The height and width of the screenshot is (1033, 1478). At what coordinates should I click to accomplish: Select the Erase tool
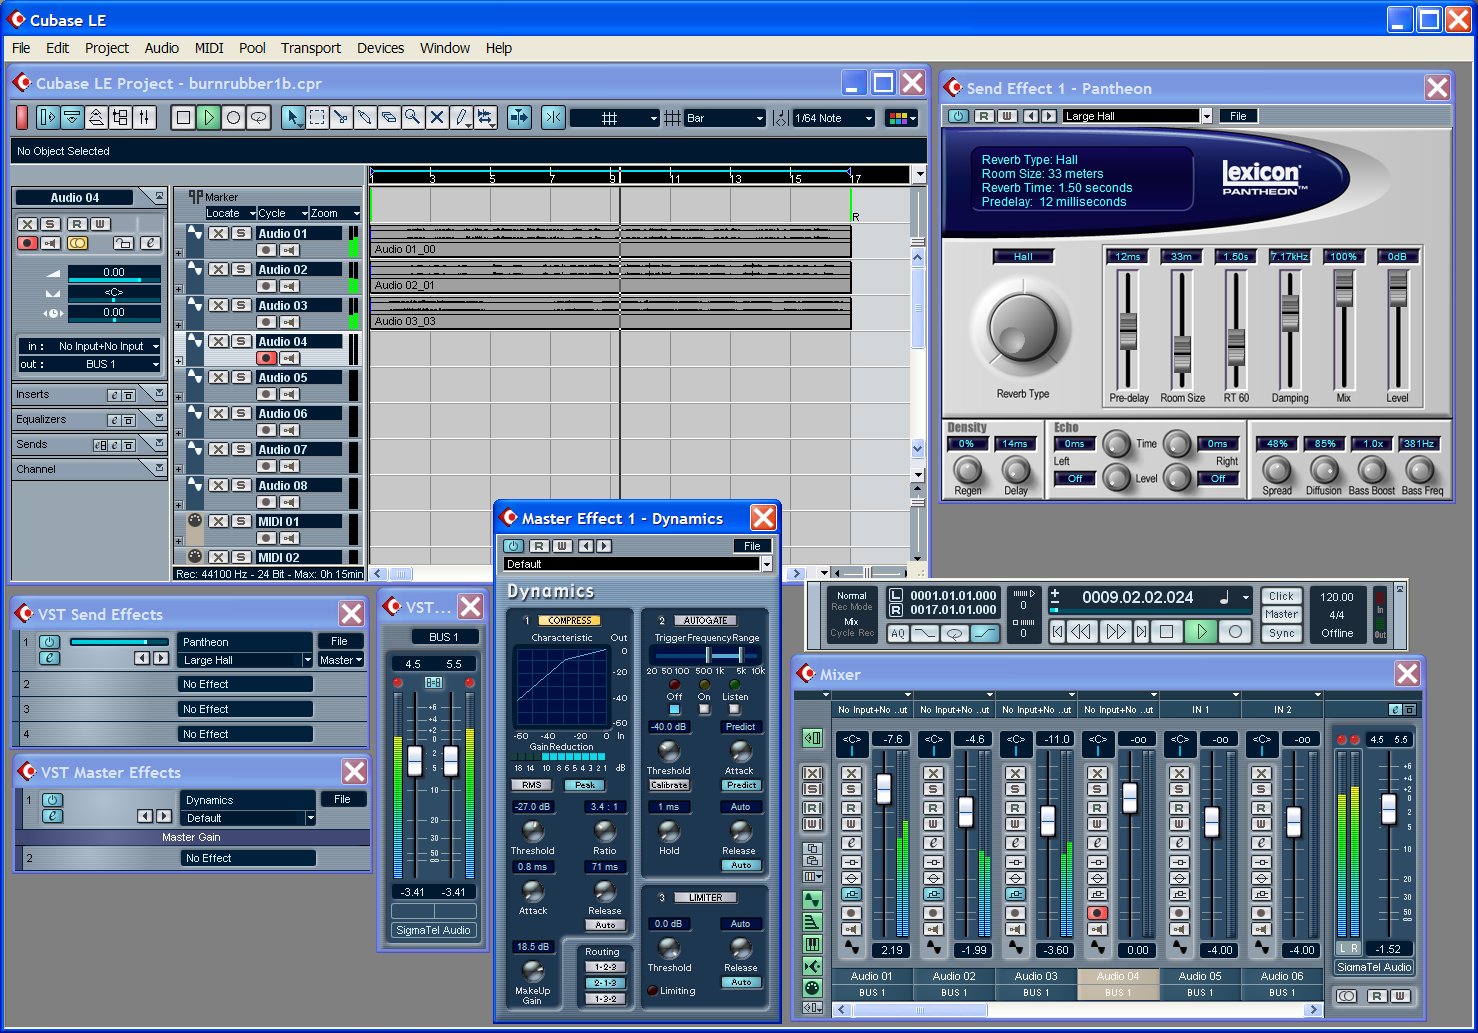pyautogui.click(x=389, y=117)
